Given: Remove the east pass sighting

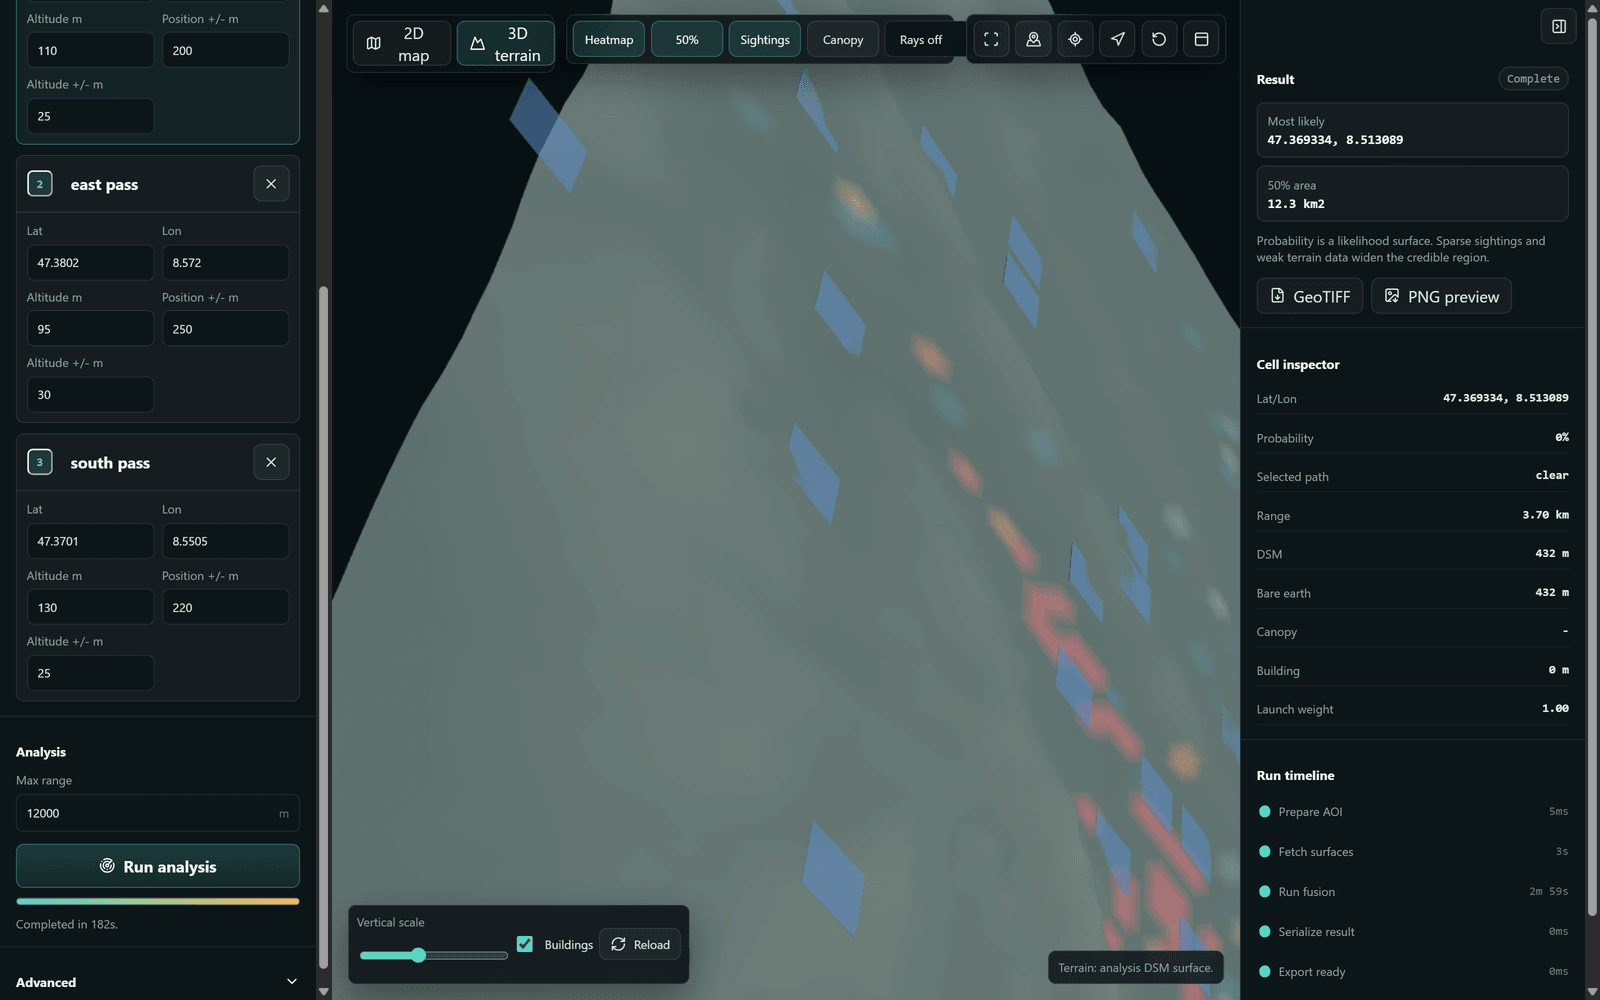Looking at the screenshot, I should pos(271,184).
